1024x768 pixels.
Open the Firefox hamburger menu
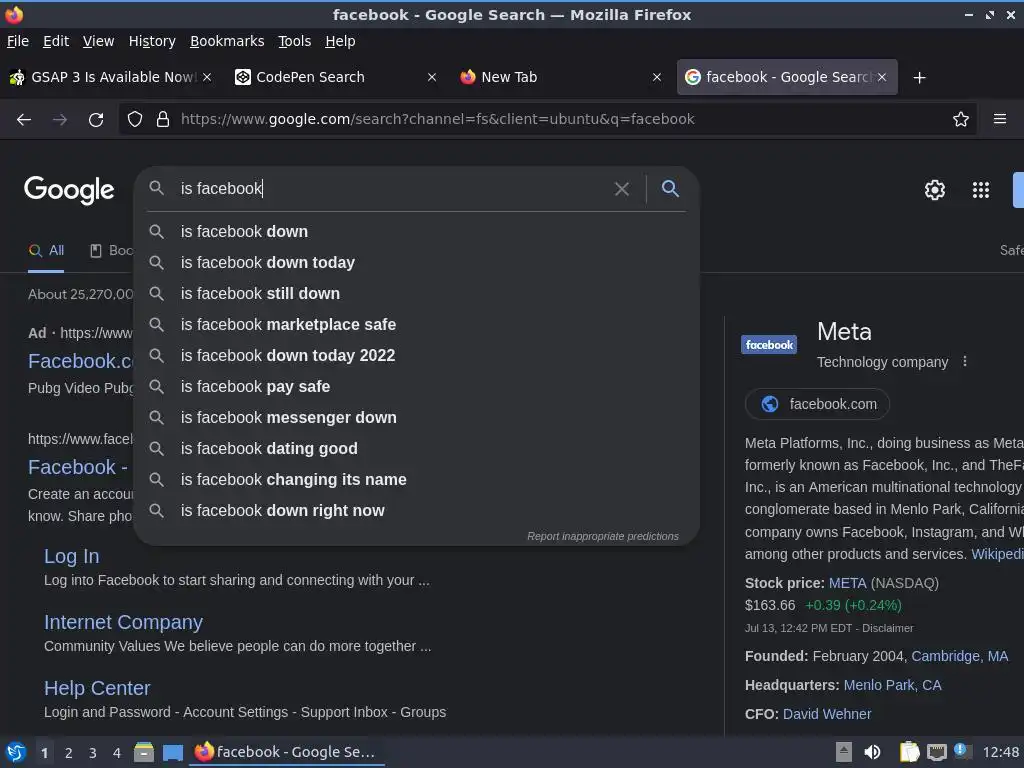point(999,119)
